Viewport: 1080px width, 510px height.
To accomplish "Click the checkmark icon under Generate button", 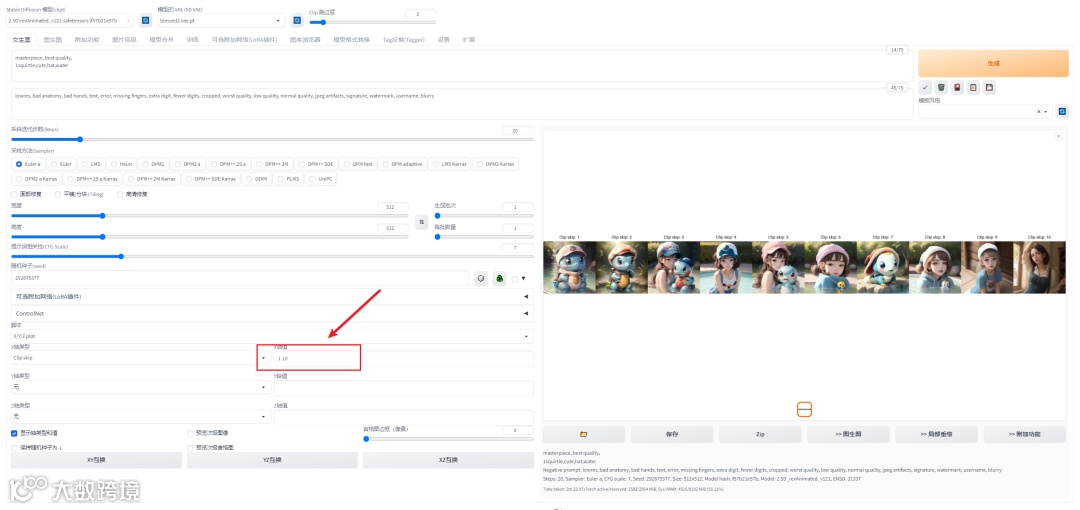I will coord(925,88).
